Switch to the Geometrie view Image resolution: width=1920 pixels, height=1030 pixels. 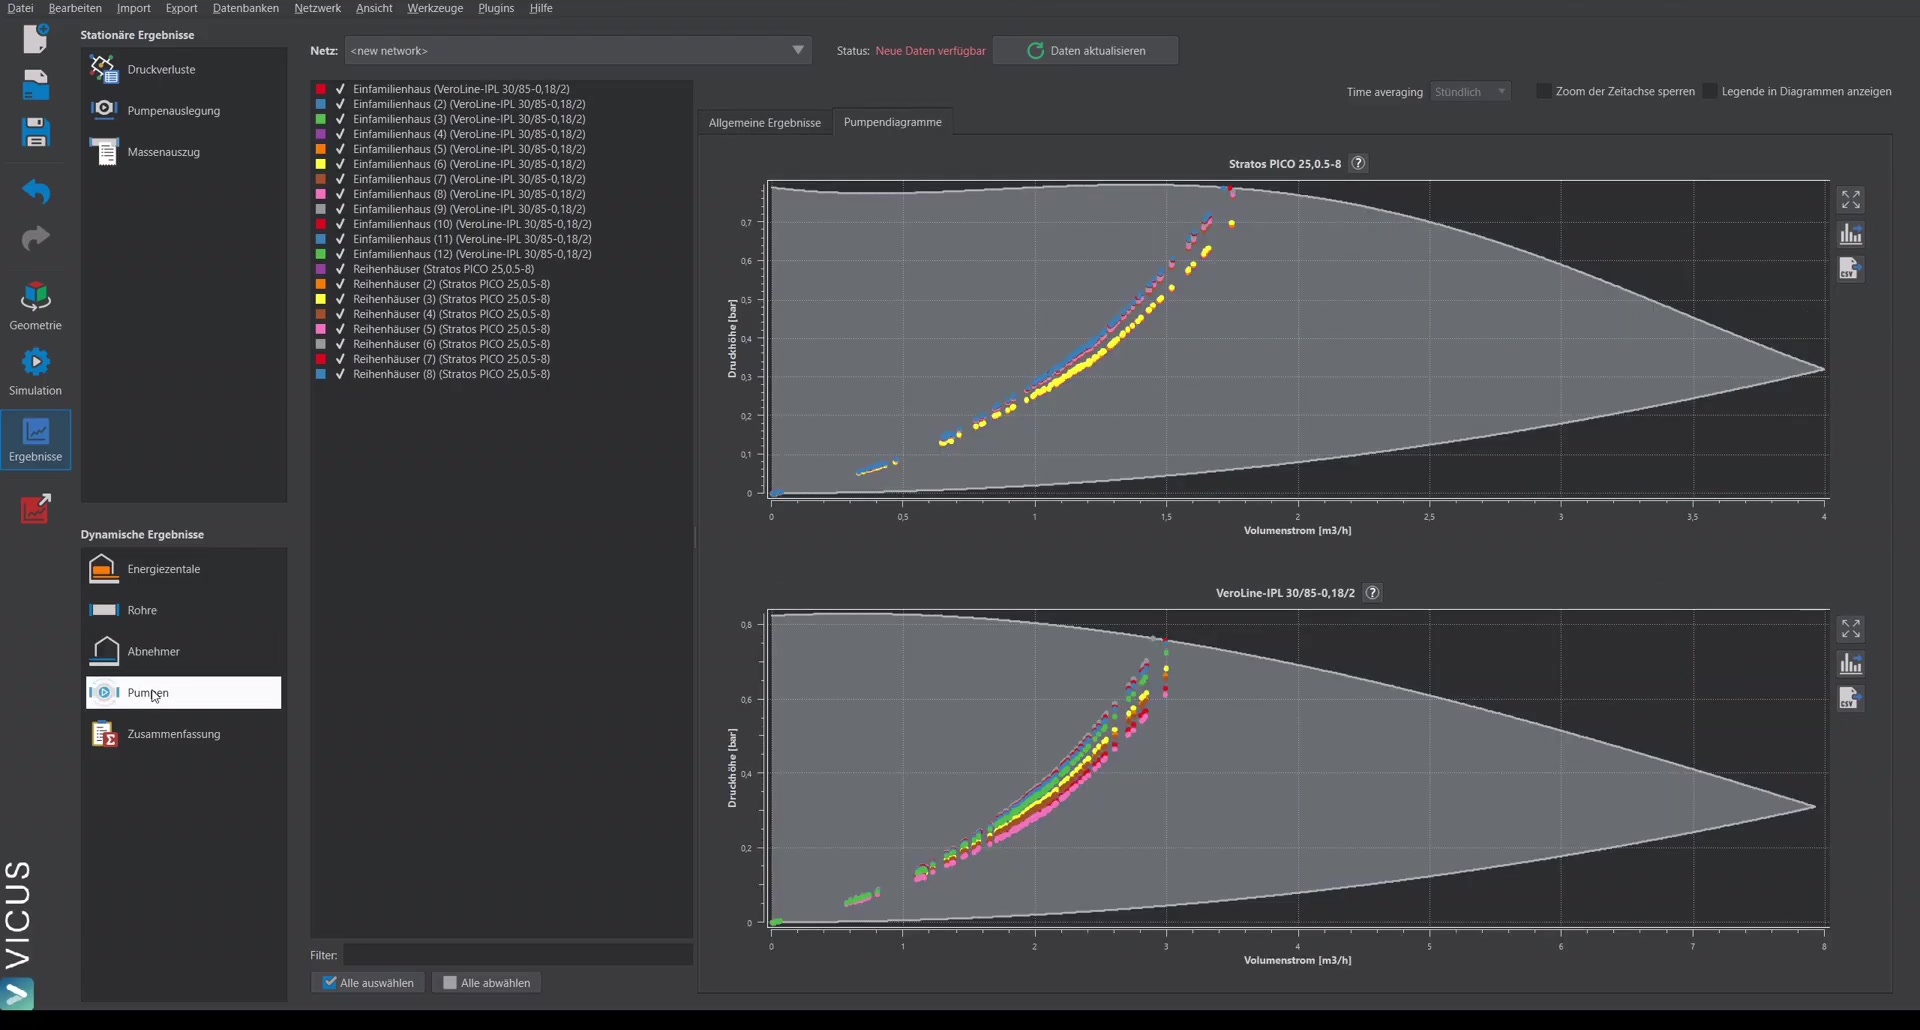pyautogui.click(x=36, y=306)
